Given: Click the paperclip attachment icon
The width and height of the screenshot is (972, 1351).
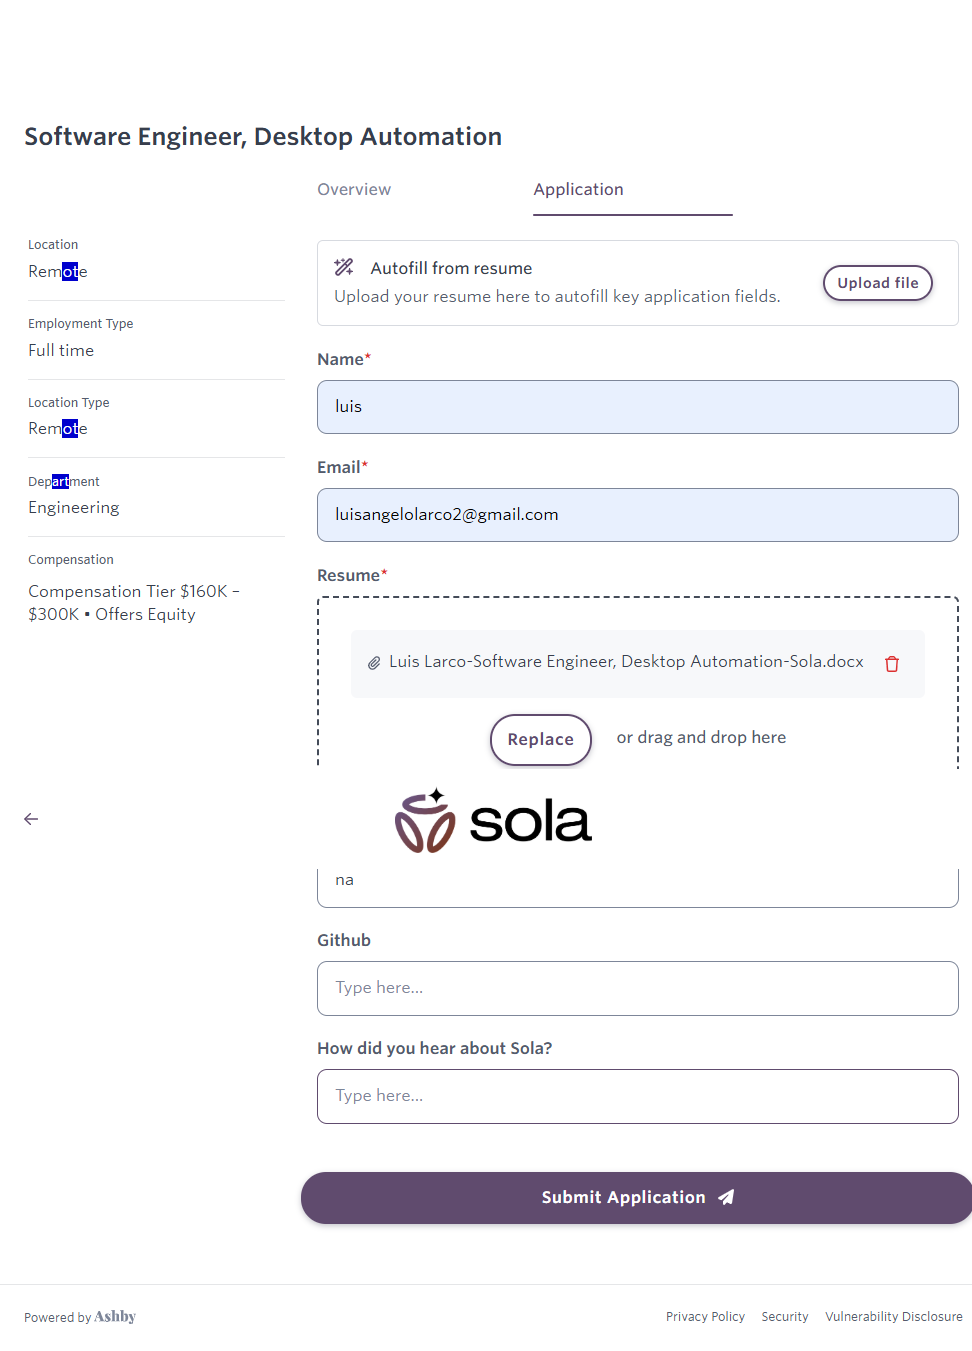Looking at the screenshot, I should (x=374, y=663).
